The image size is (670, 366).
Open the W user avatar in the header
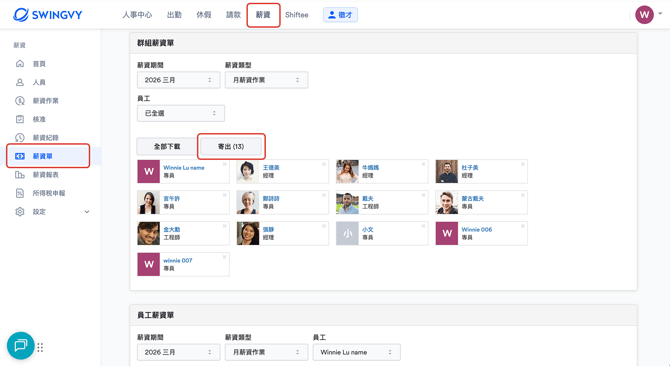(644, 15)
